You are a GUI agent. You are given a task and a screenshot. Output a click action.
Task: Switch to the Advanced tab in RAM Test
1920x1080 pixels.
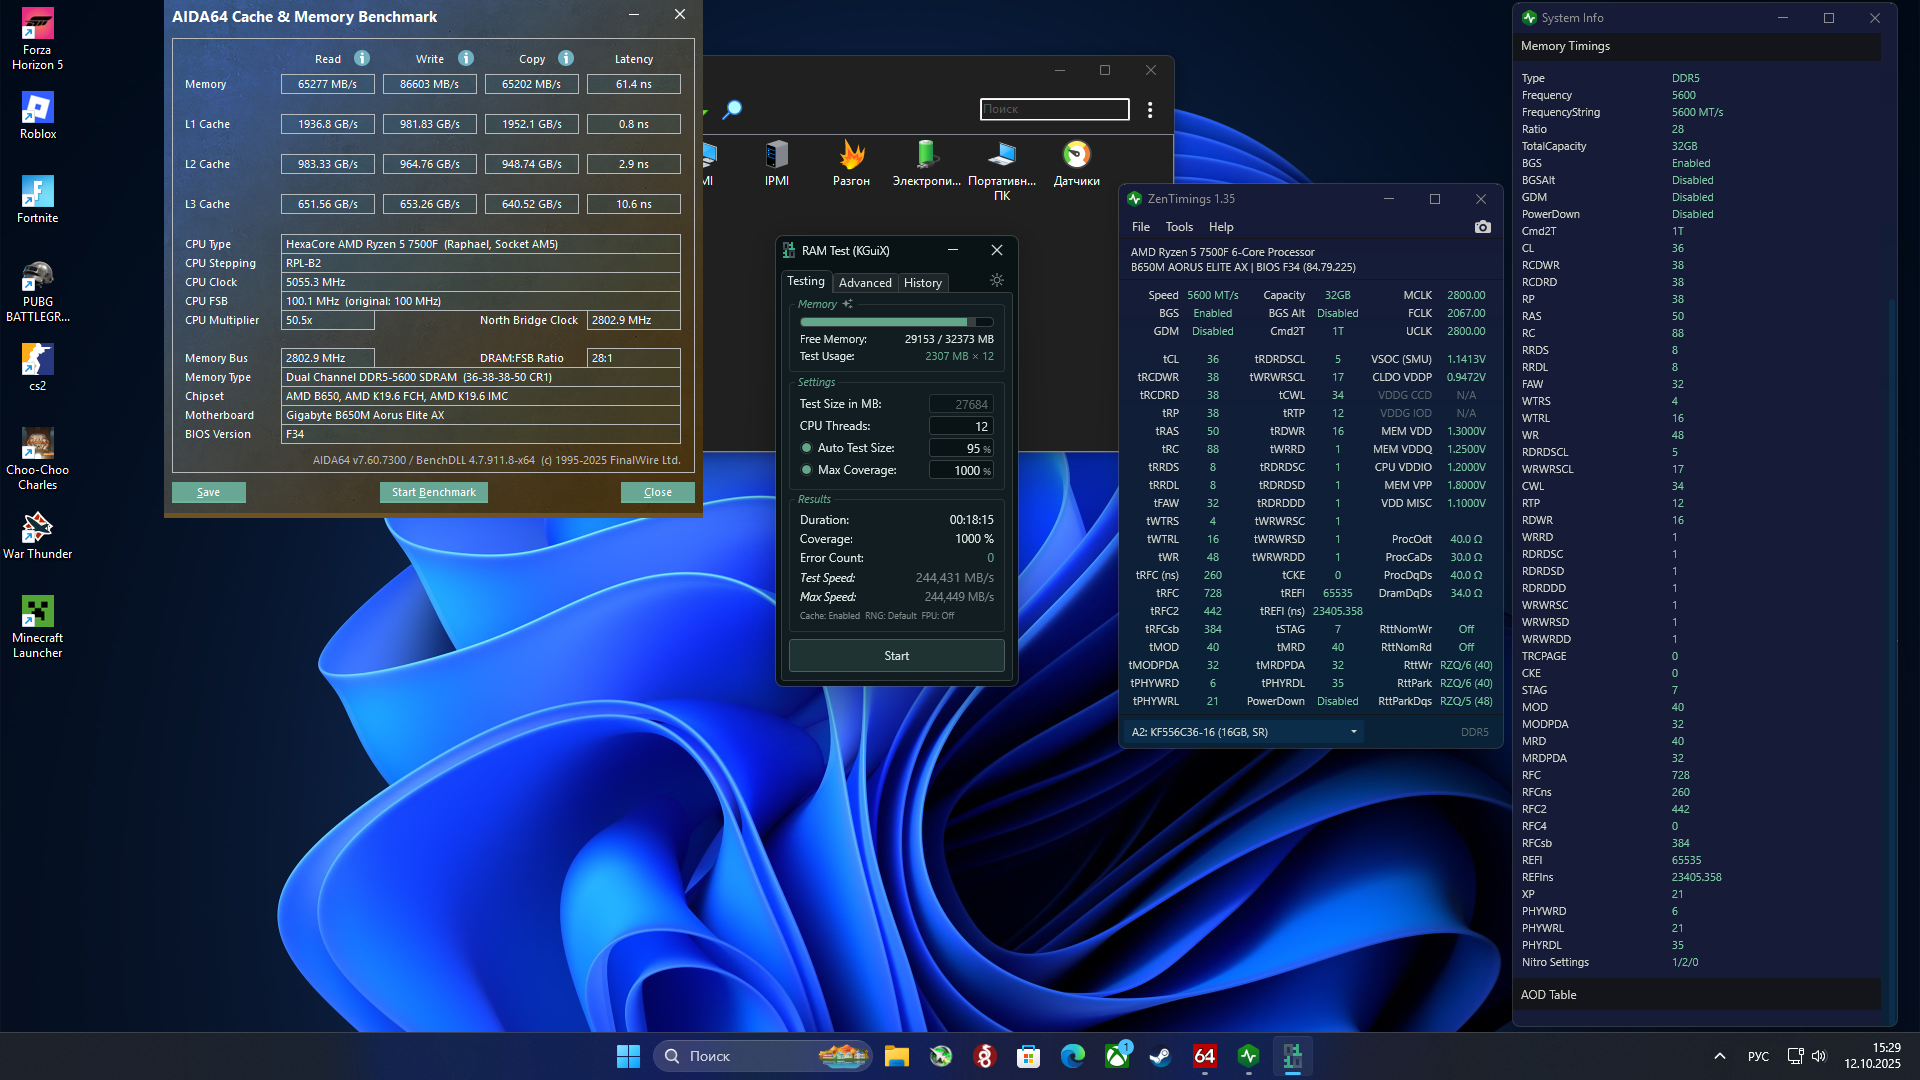[x=865, y=283]
